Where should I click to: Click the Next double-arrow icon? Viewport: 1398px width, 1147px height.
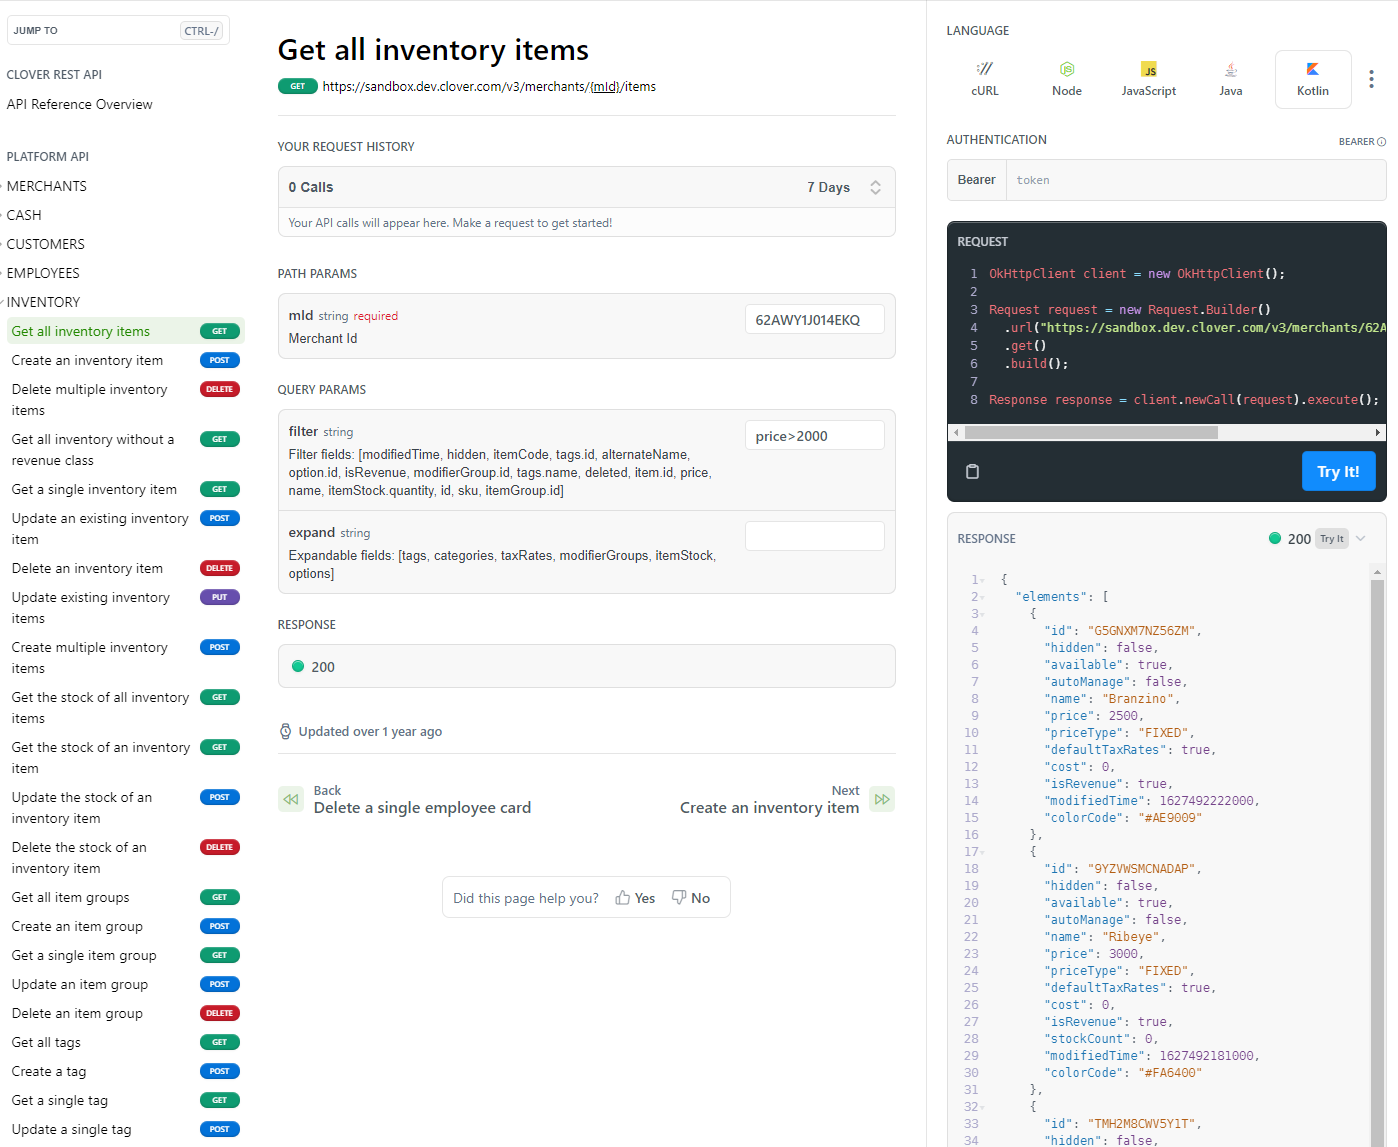tap(882, 799)
